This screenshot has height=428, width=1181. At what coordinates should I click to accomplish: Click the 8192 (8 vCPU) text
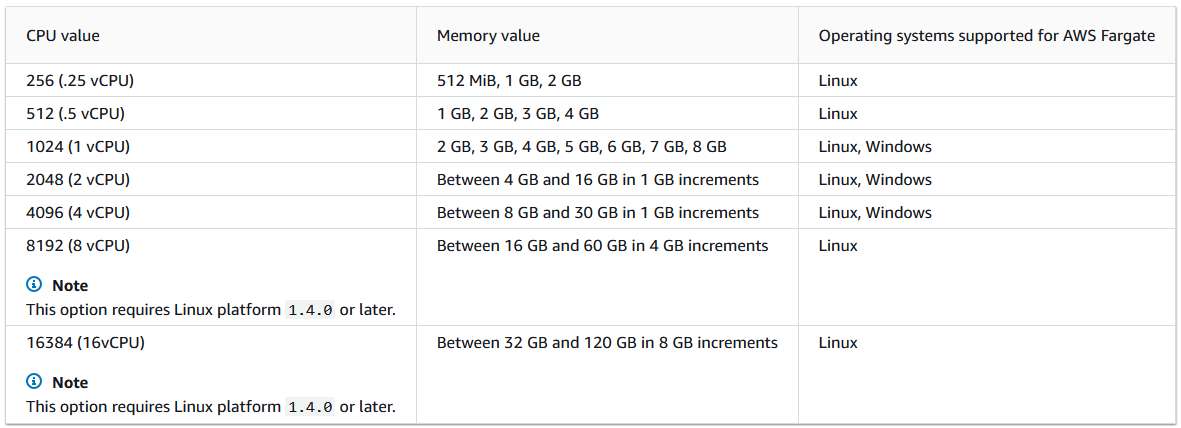tap(78, 246)
